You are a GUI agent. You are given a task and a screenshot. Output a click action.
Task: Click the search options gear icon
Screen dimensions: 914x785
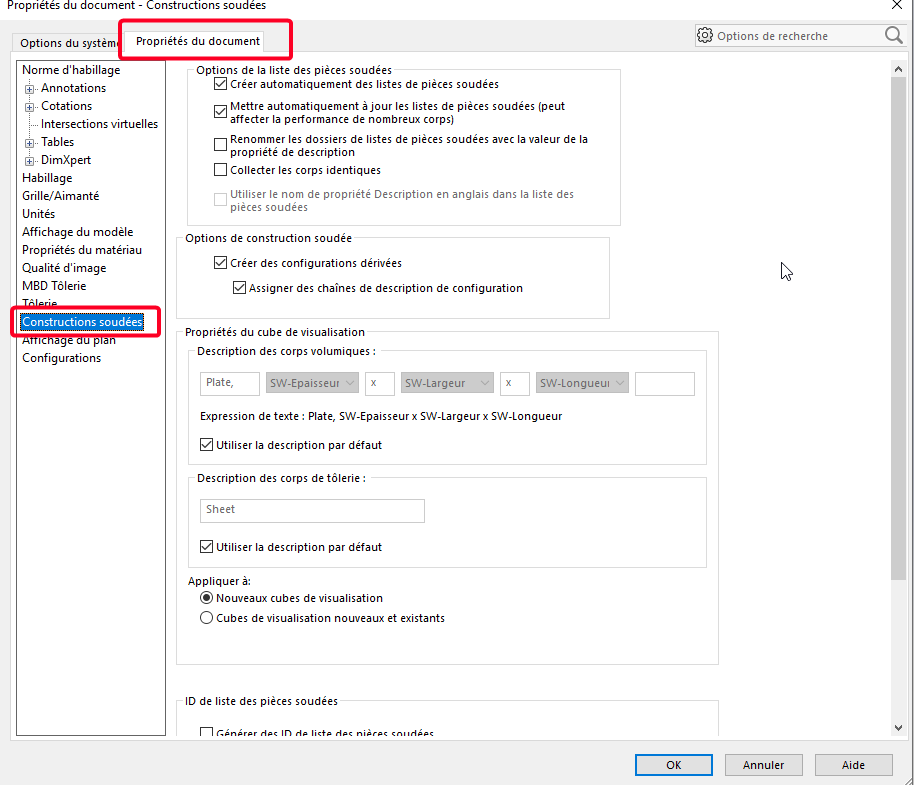click(x=706, y=36)
